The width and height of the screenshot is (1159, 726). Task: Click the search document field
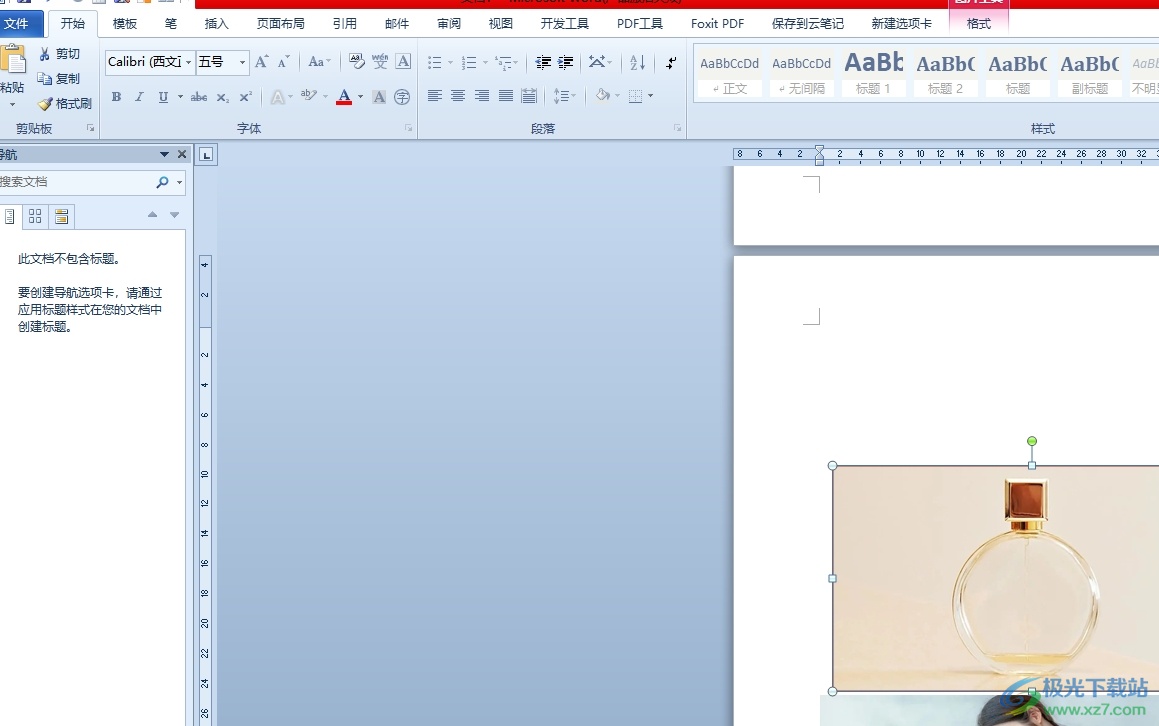click(x=74, y=182)
